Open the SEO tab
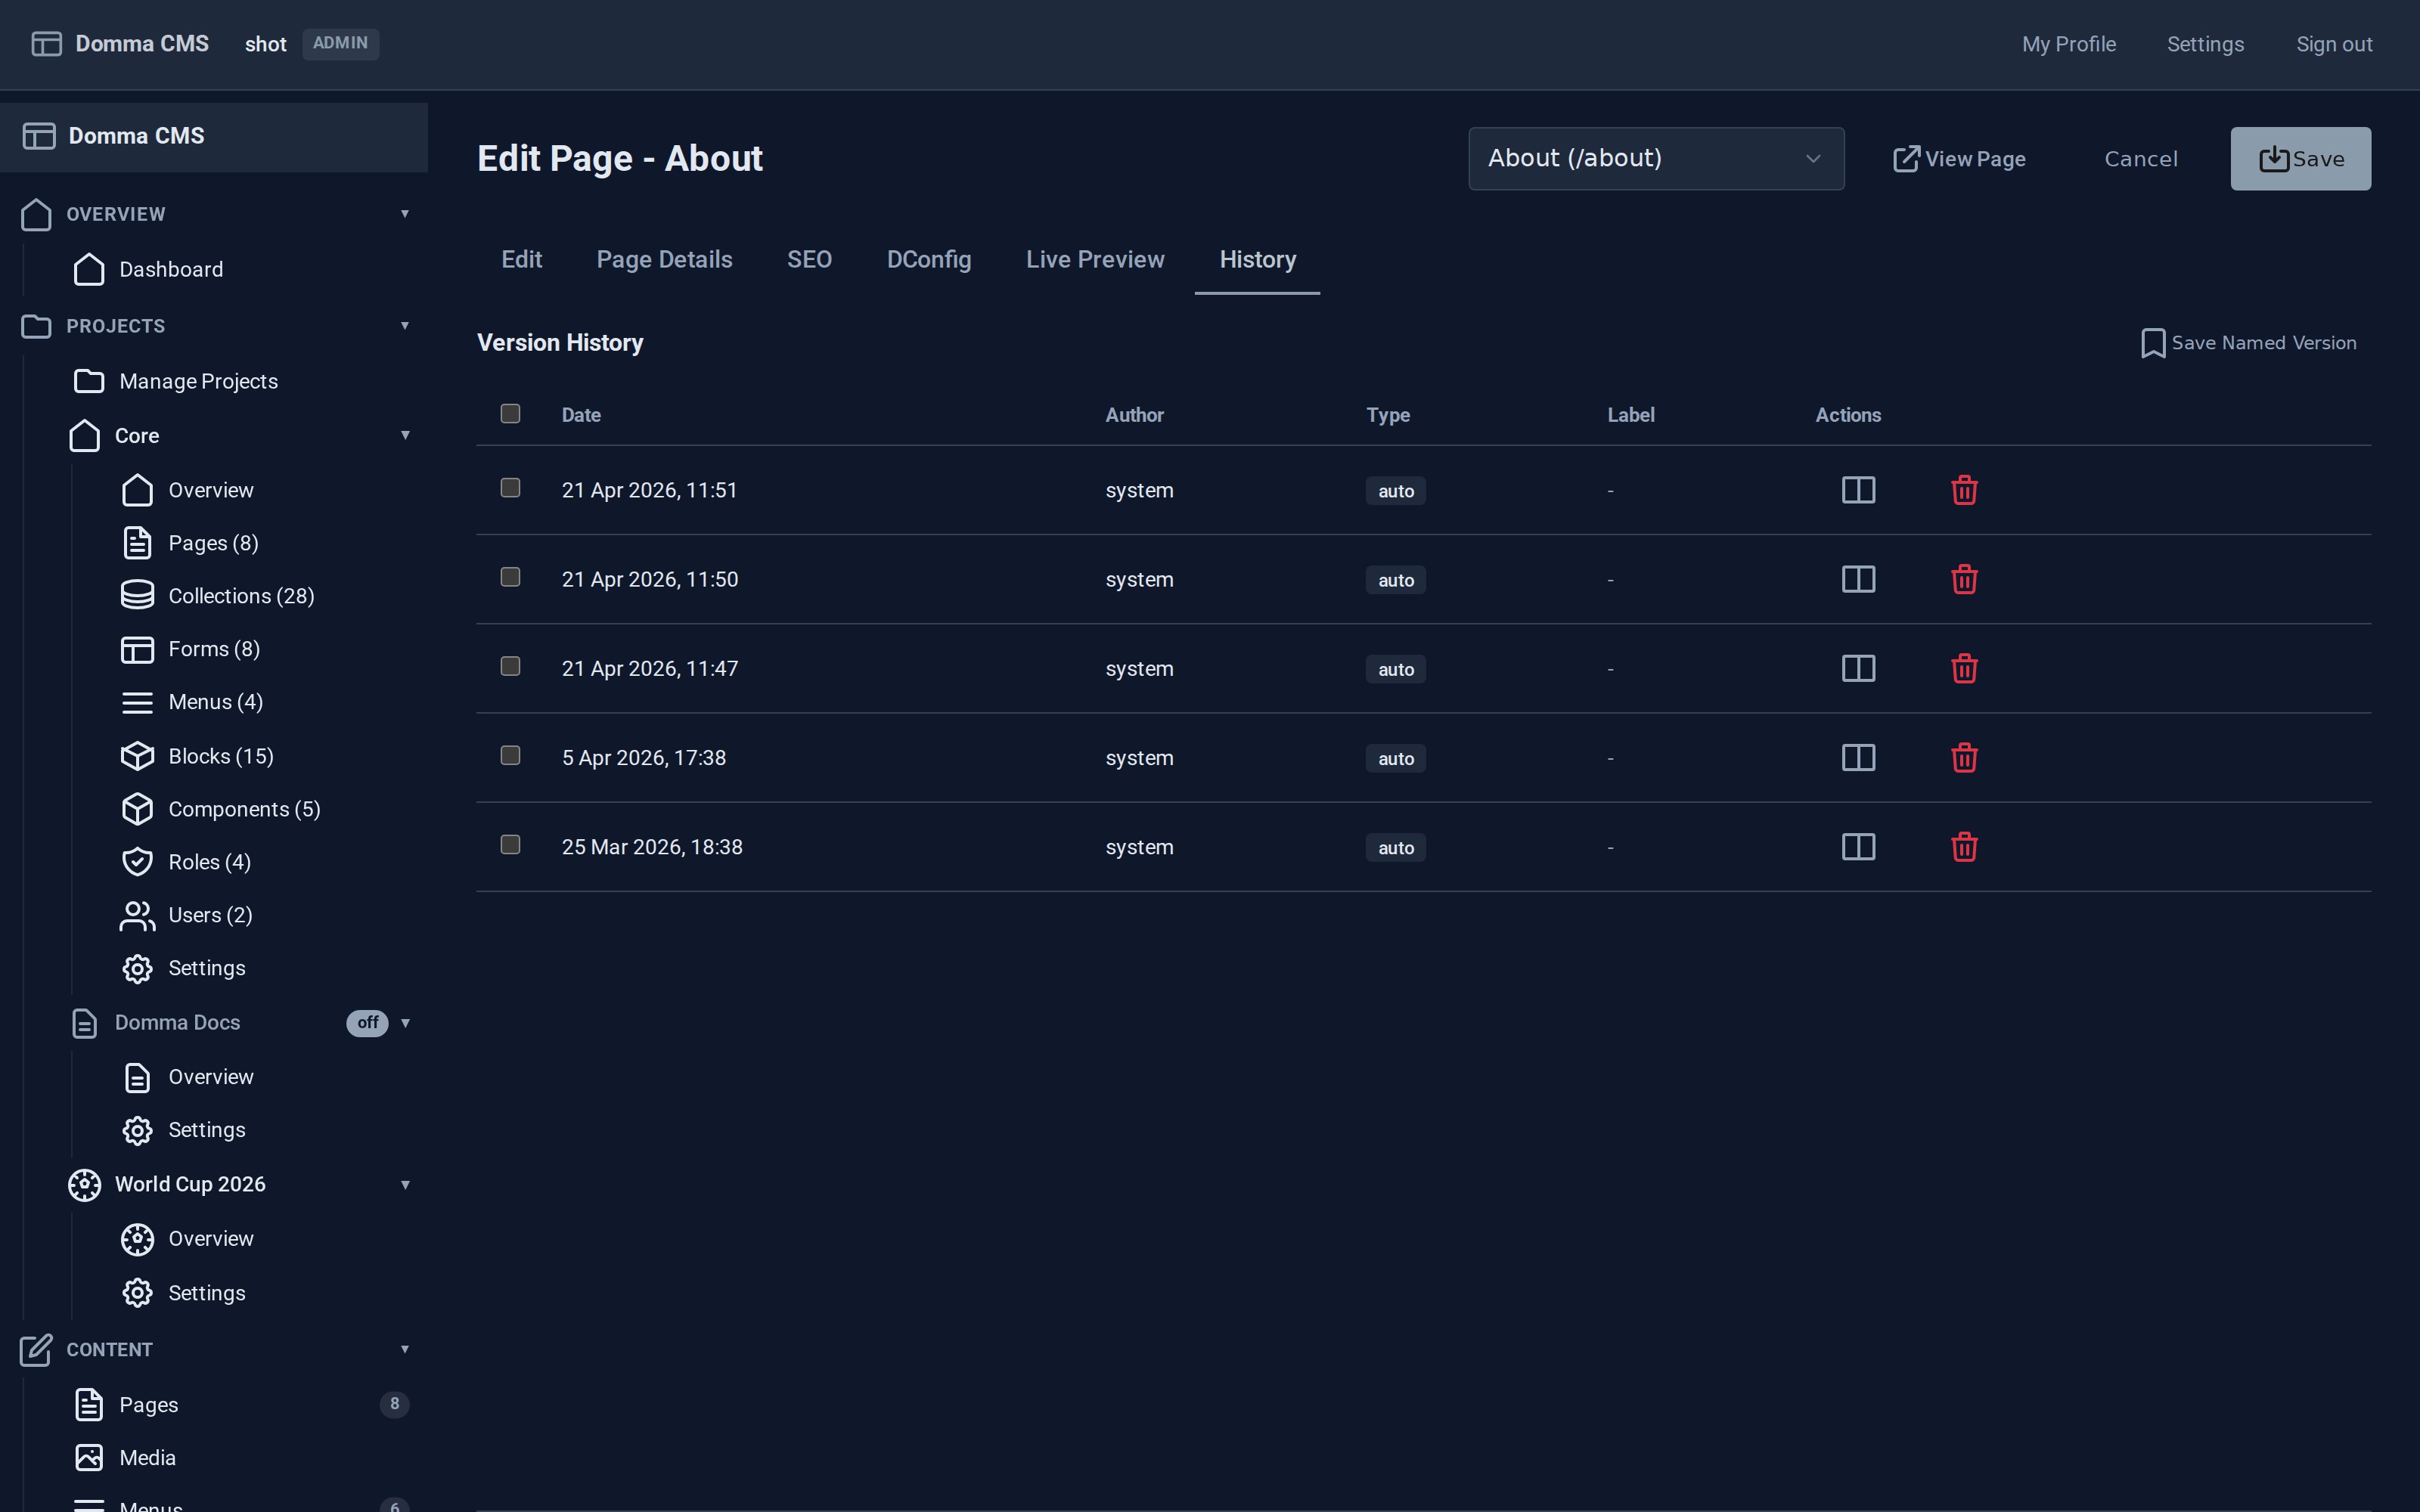 pyautogui.click(x=809, y=260)
